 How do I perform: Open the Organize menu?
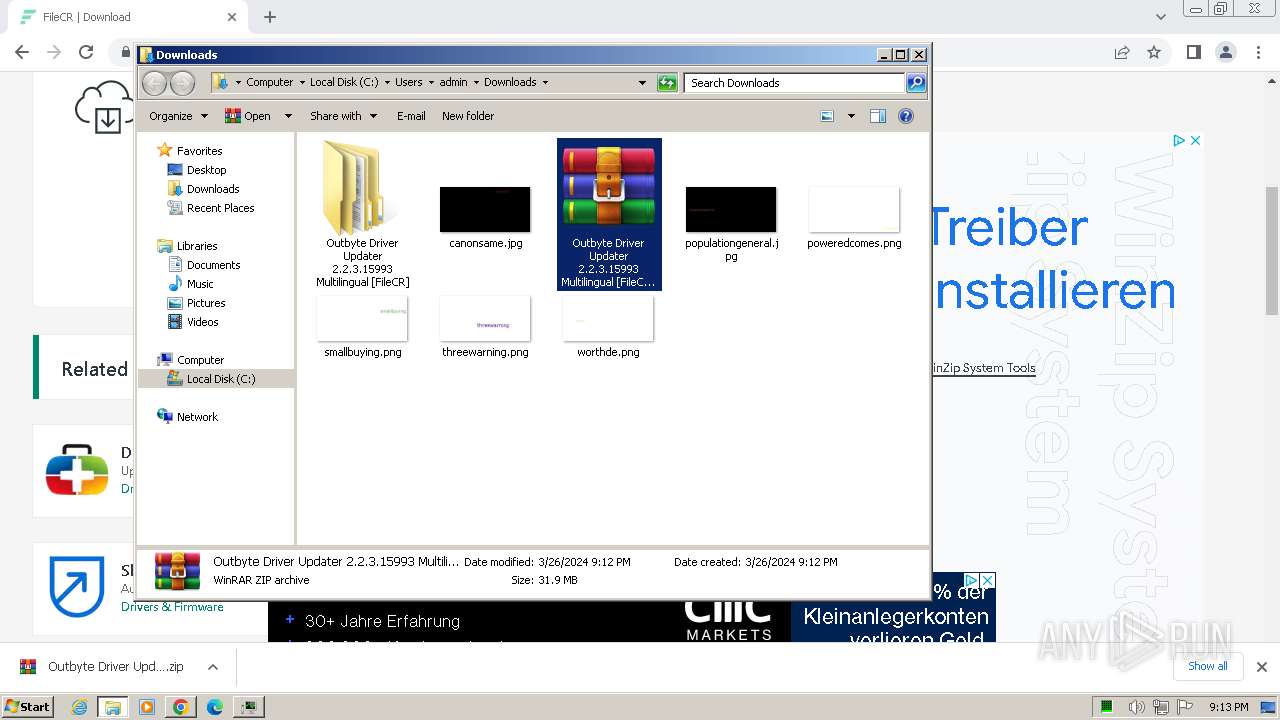click(178, 116)
